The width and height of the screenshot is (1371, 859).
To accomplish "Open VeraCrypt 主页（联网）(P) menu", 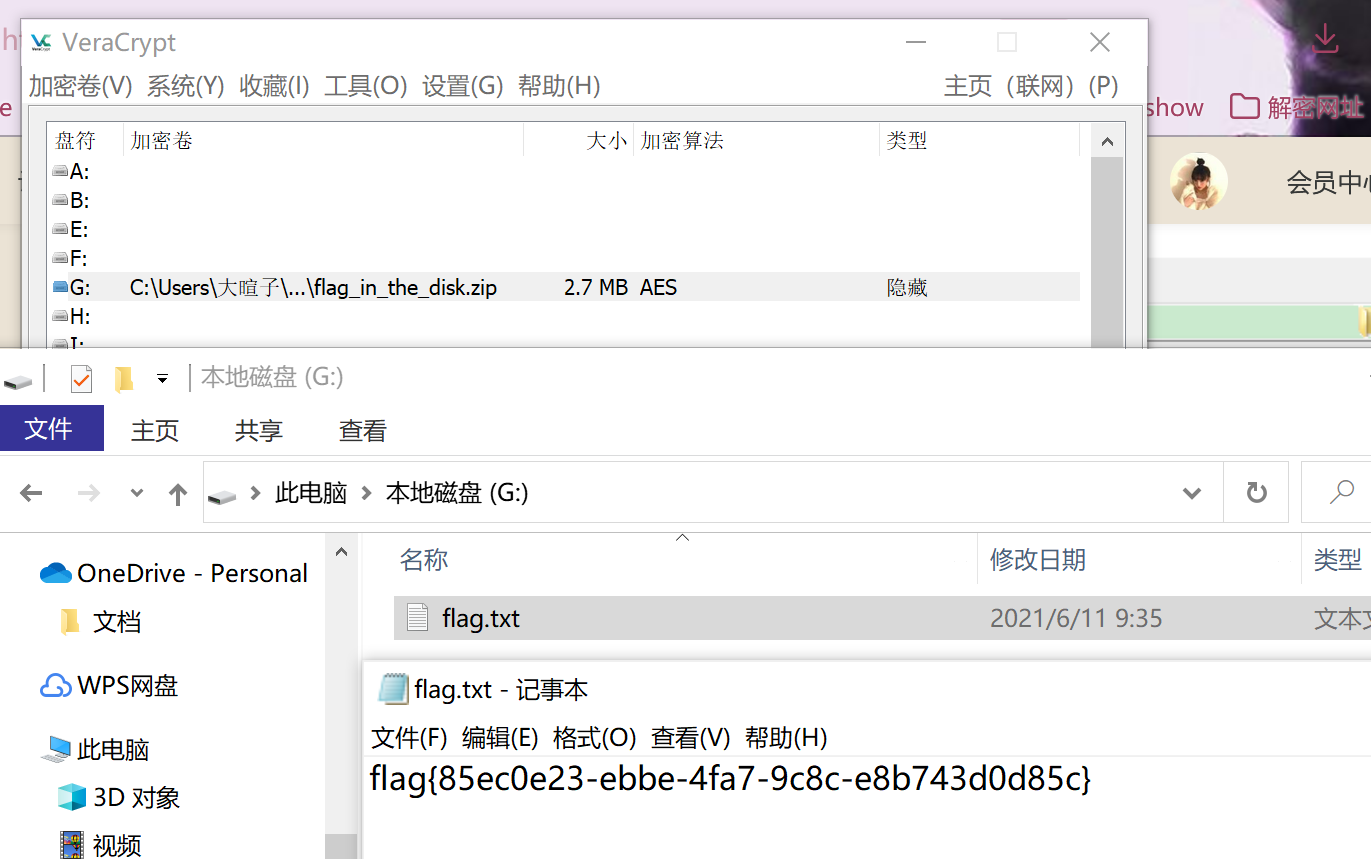I will (x=1031, y=86).
